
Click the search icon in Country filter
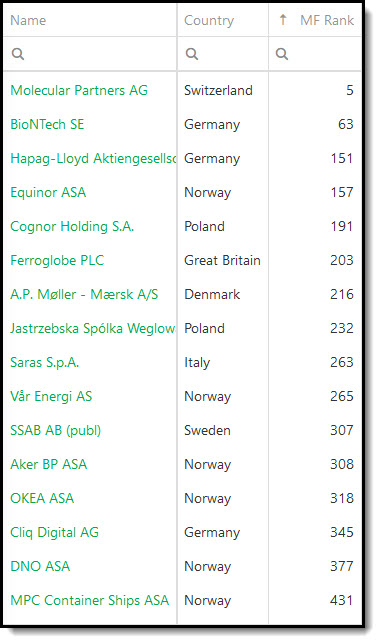192,54
